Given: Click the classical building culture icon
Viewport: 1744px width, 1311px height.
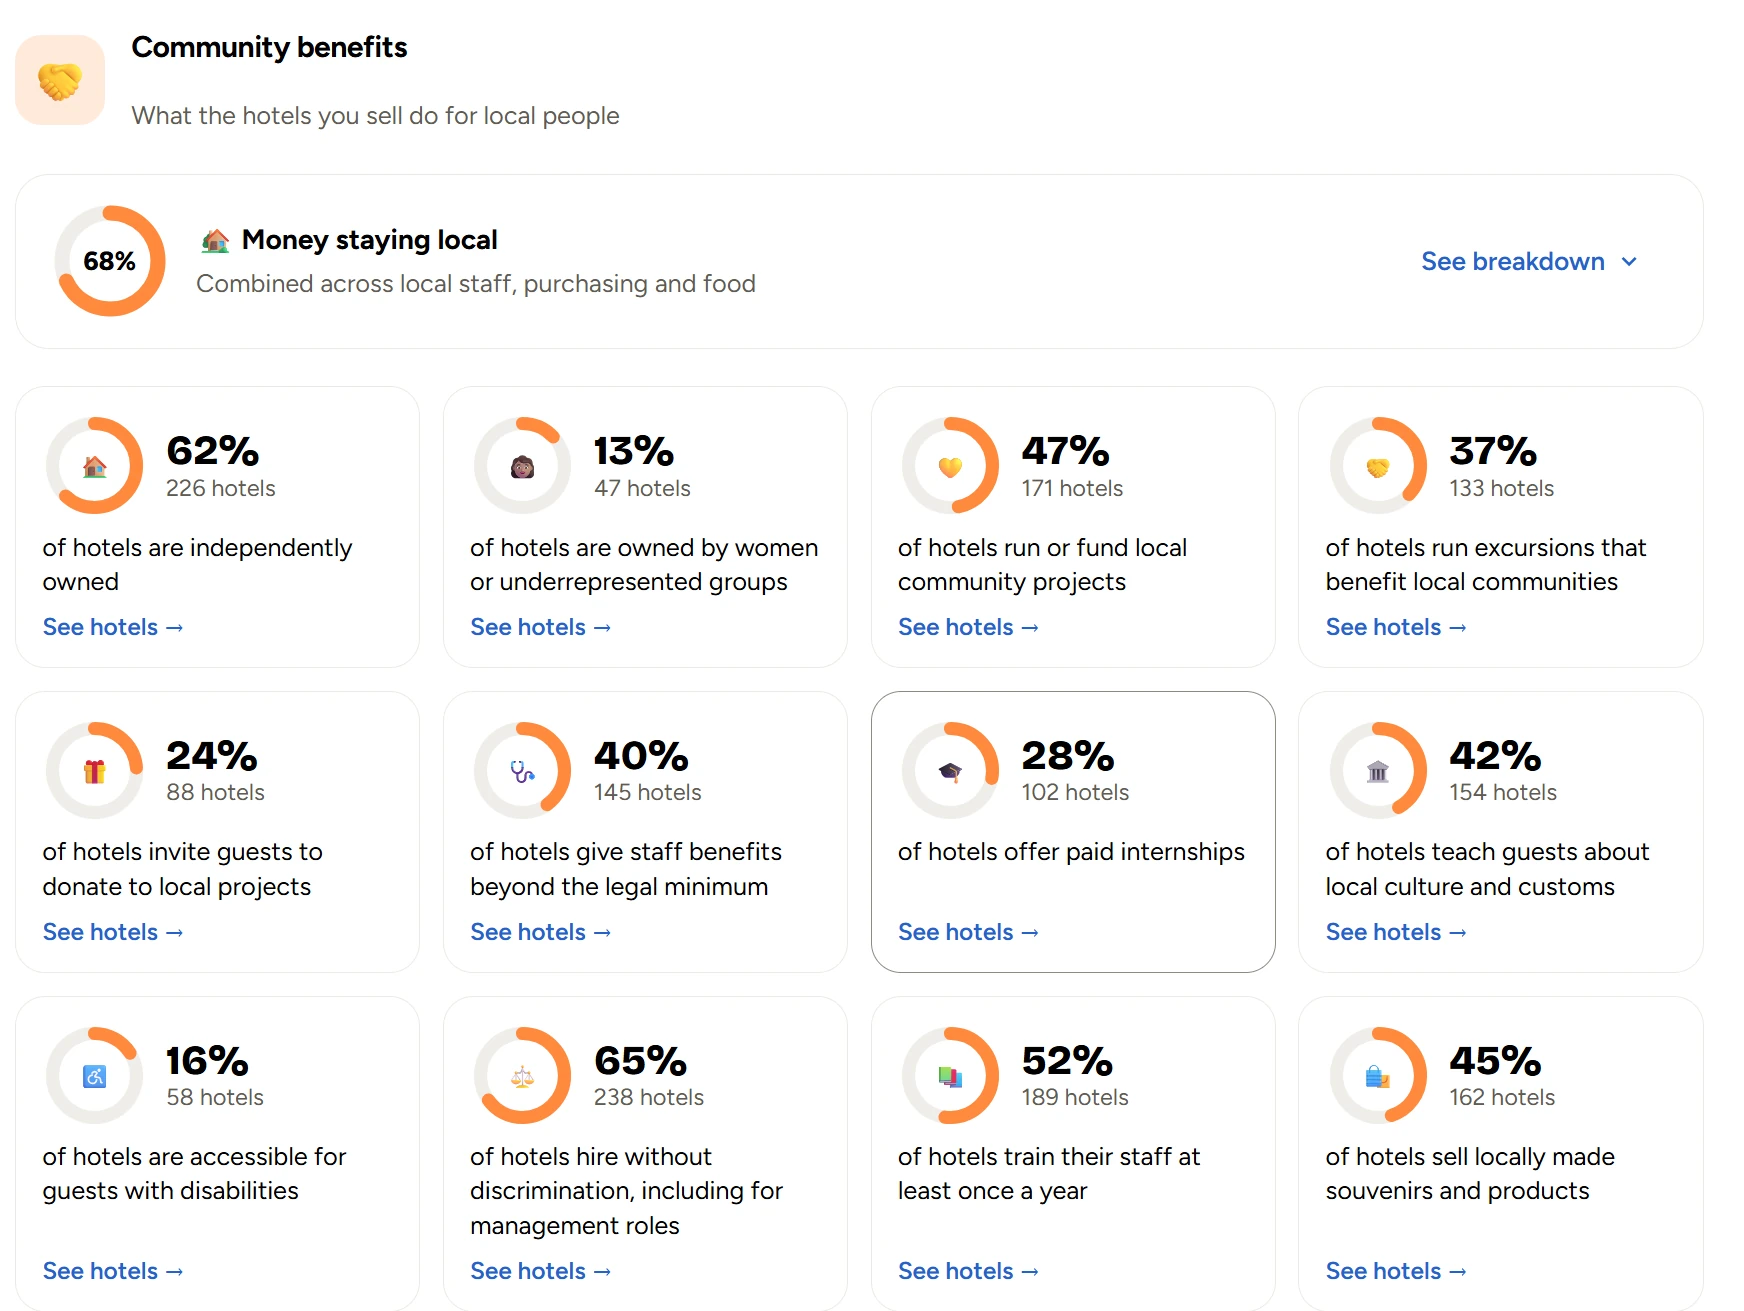Looking at the screenshot, I should click(1378, 771).
